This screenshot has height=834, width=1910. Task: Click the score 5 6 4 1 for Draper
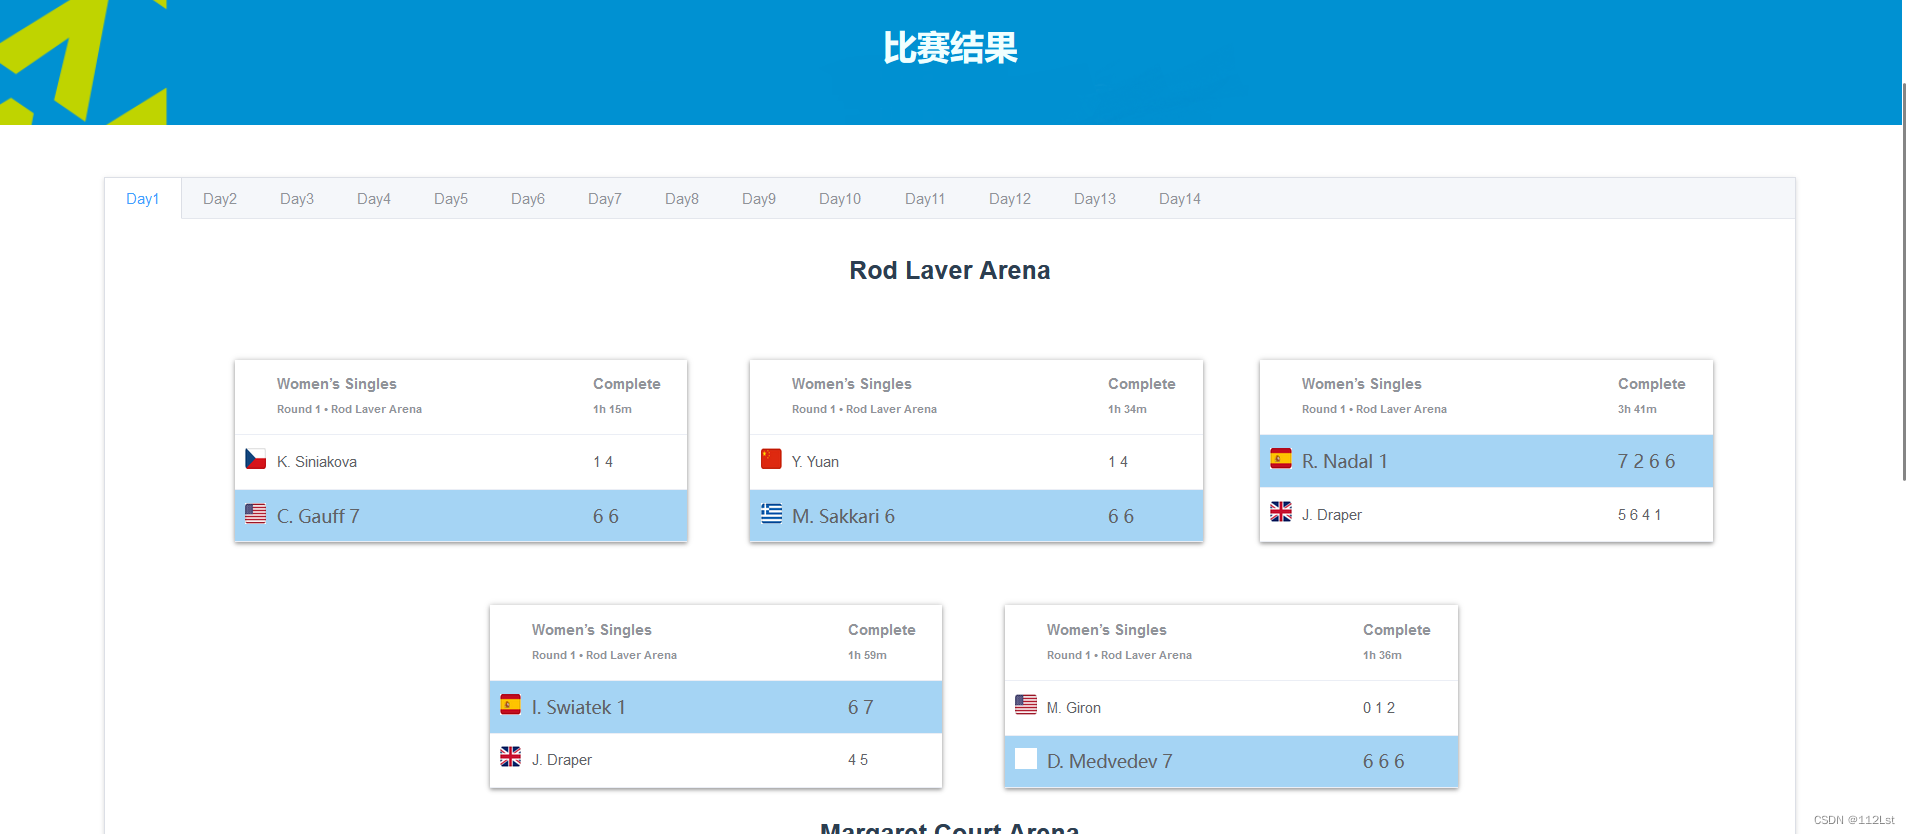pyautogui.click(x=1640, y=515)
